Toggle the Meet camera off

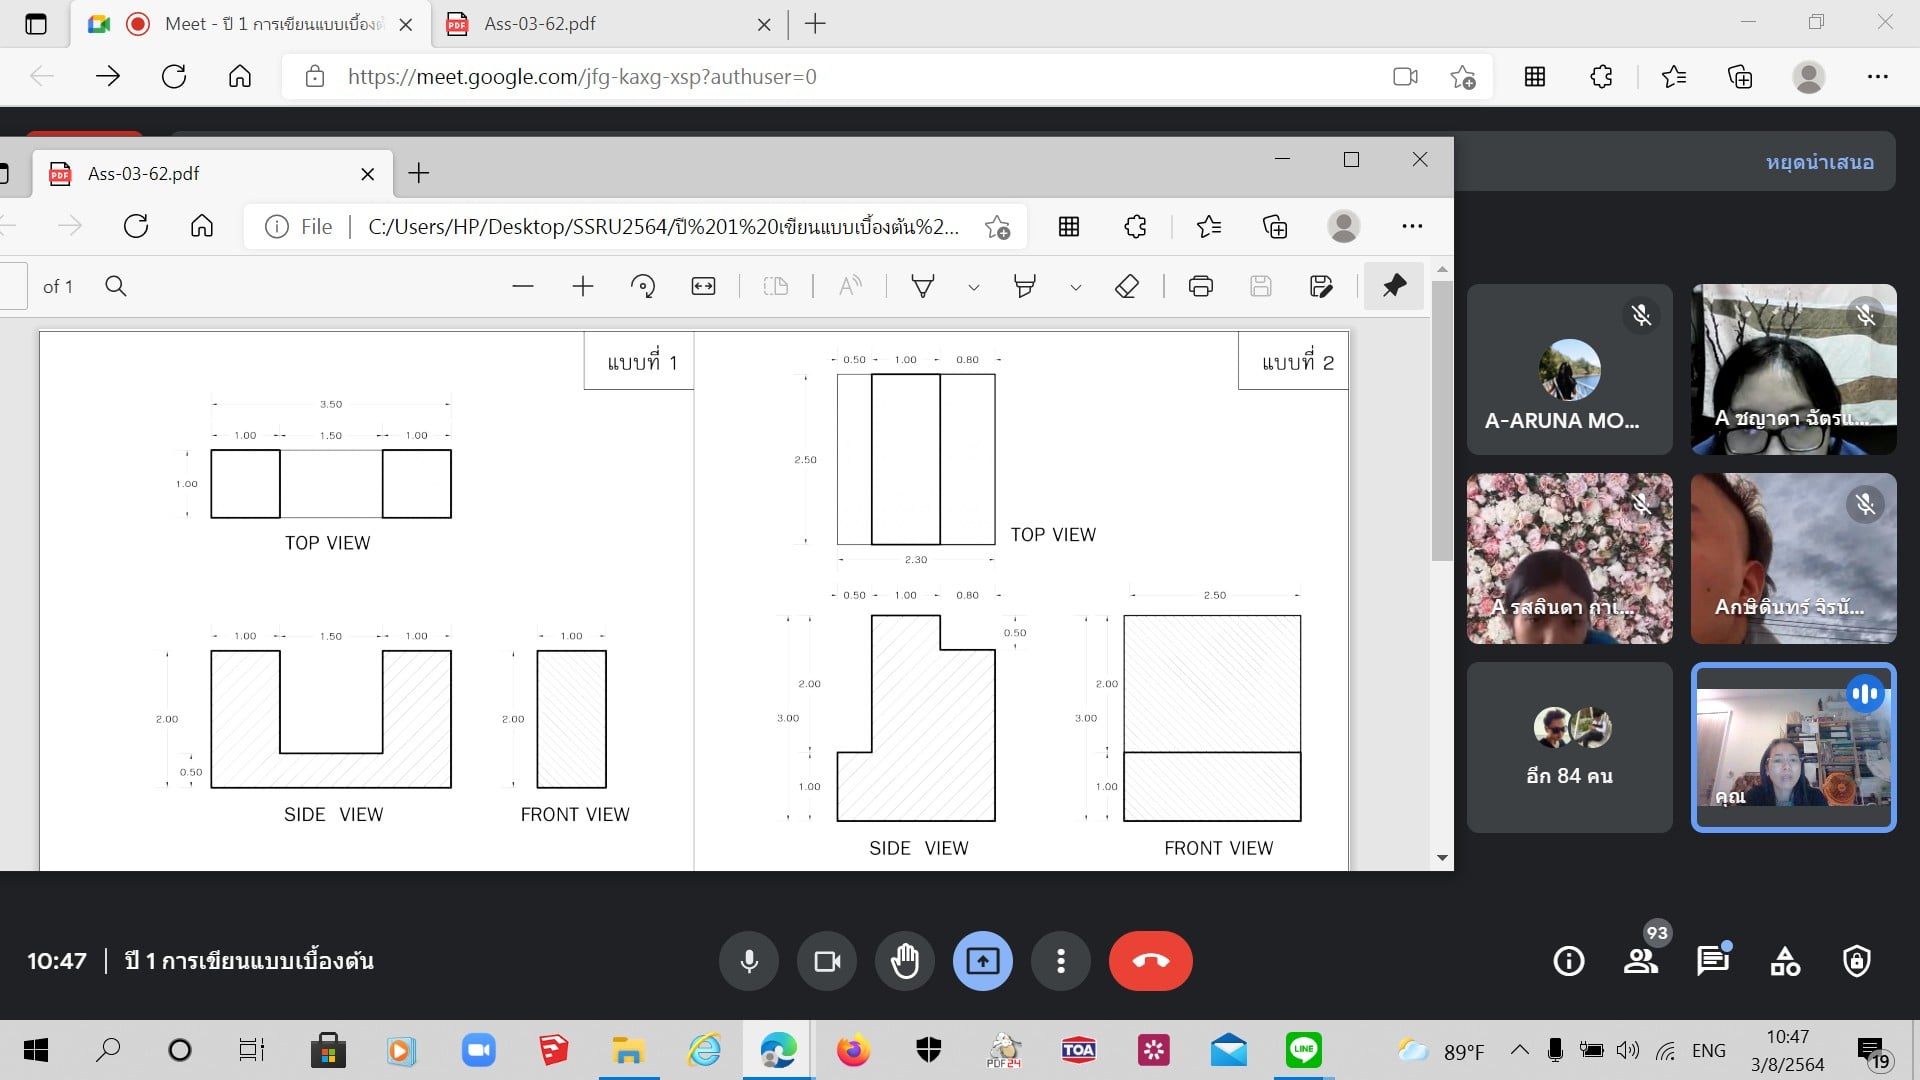tap(827, 961)
